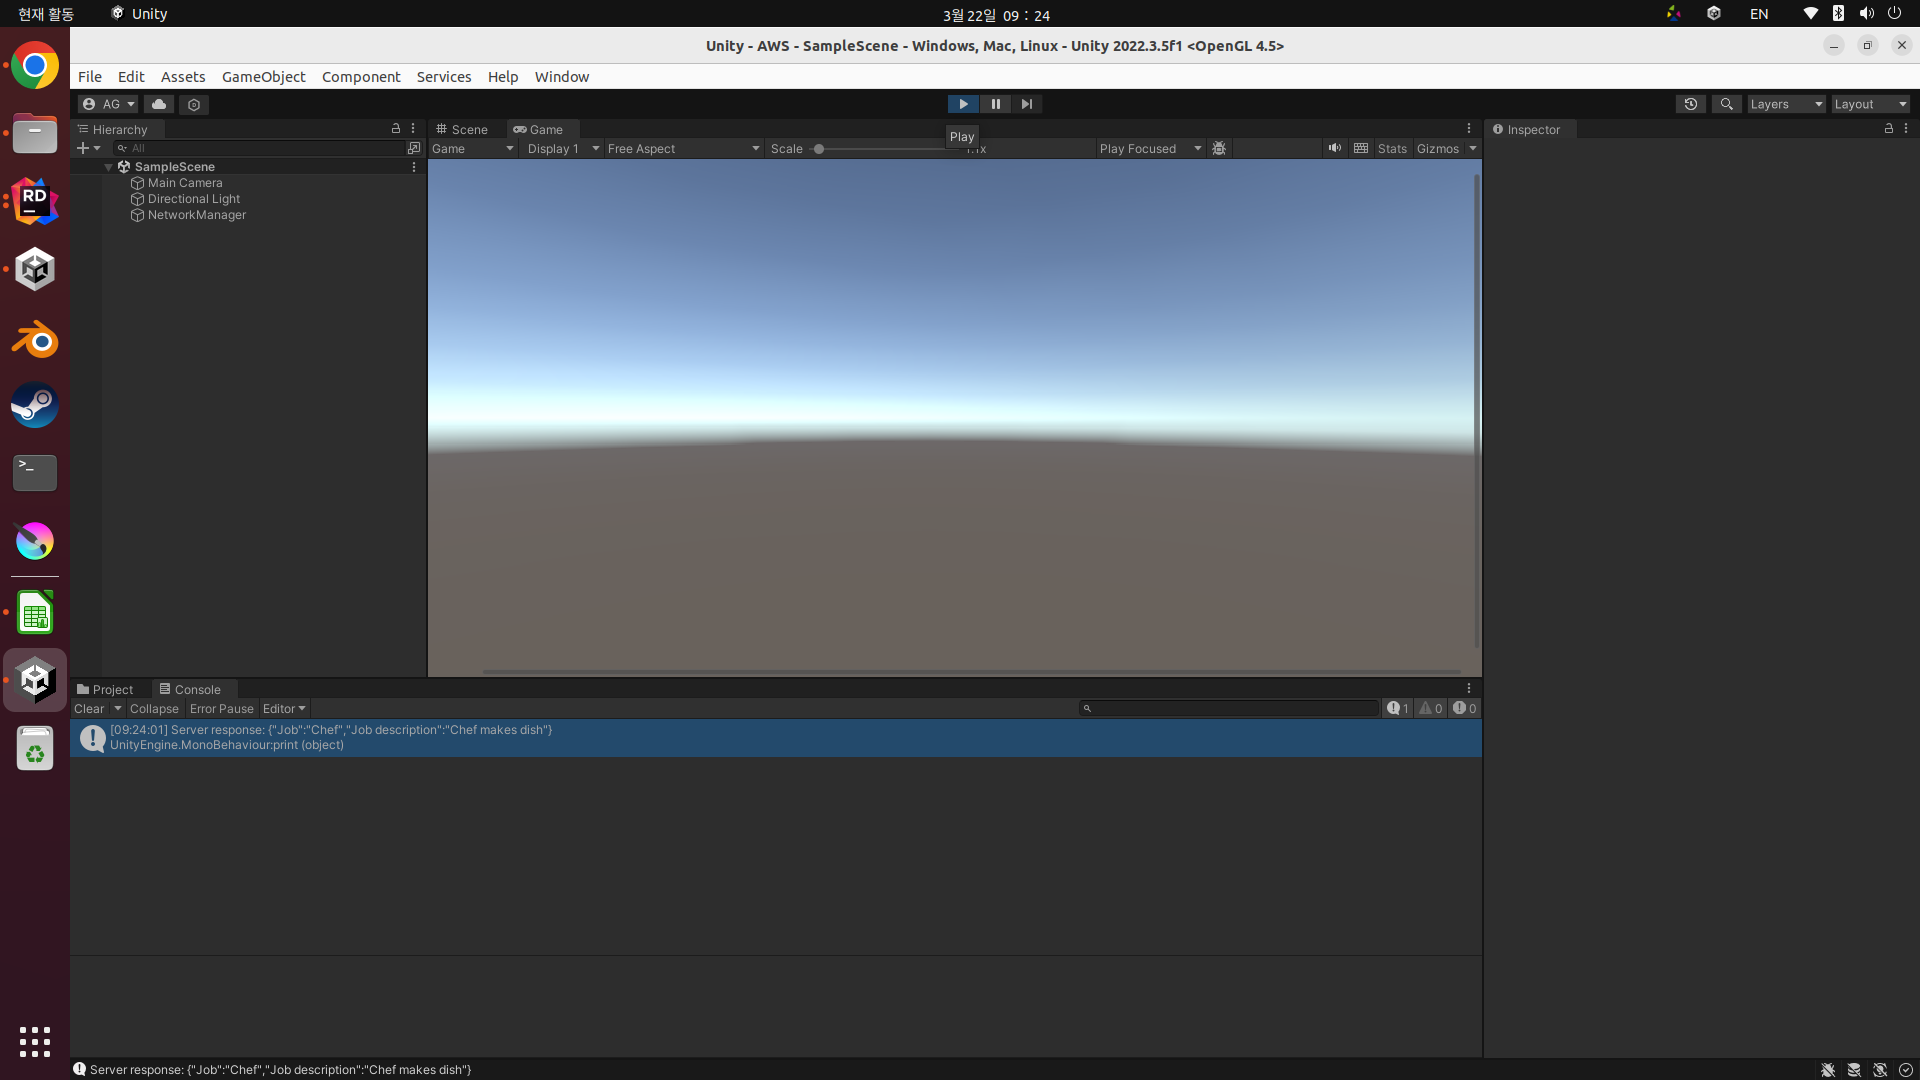Open the Layers dropdown
The width and height of the screenshot is (1920, 1080).
click(x=1786, y=104)
